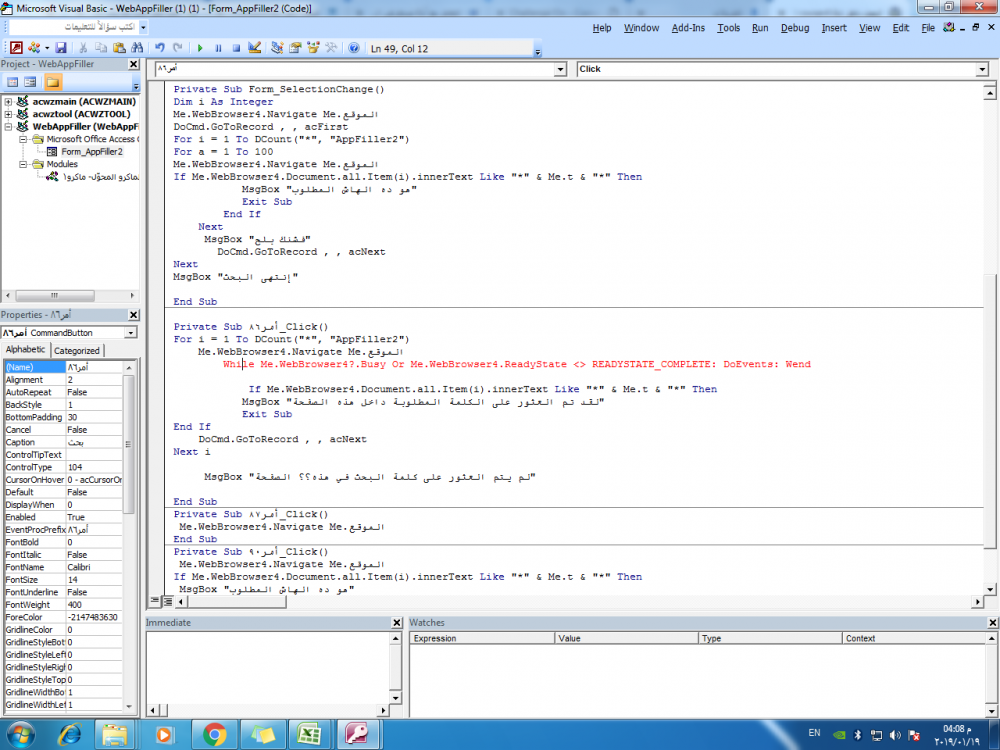Viewport: 1000px width, 750px height.
Task: Click the Paste clipboard icon
Action: point(119,48)
